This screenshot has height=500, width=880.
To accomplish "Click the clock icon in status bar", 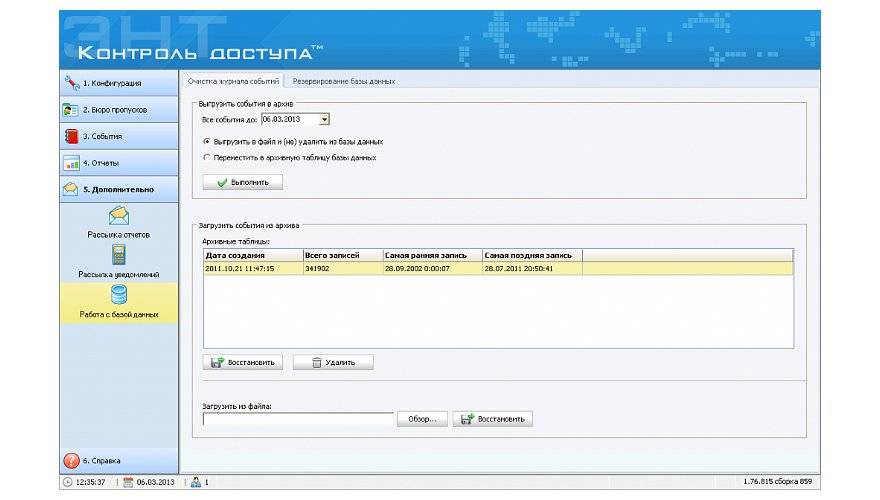I will click(x=68, y=482).
